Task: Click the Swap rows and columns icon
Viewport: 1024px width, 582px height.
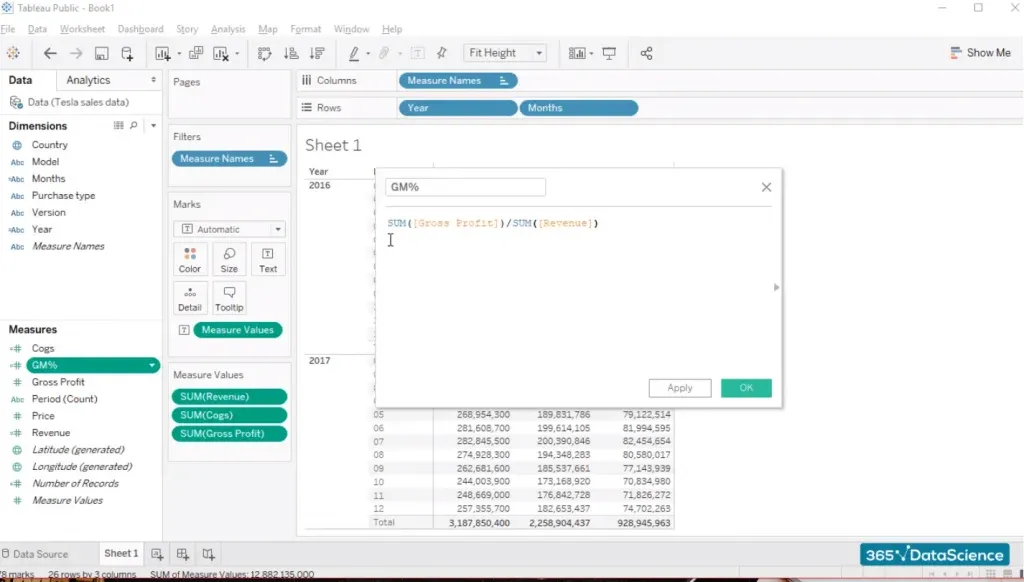Action: (265, 53)
